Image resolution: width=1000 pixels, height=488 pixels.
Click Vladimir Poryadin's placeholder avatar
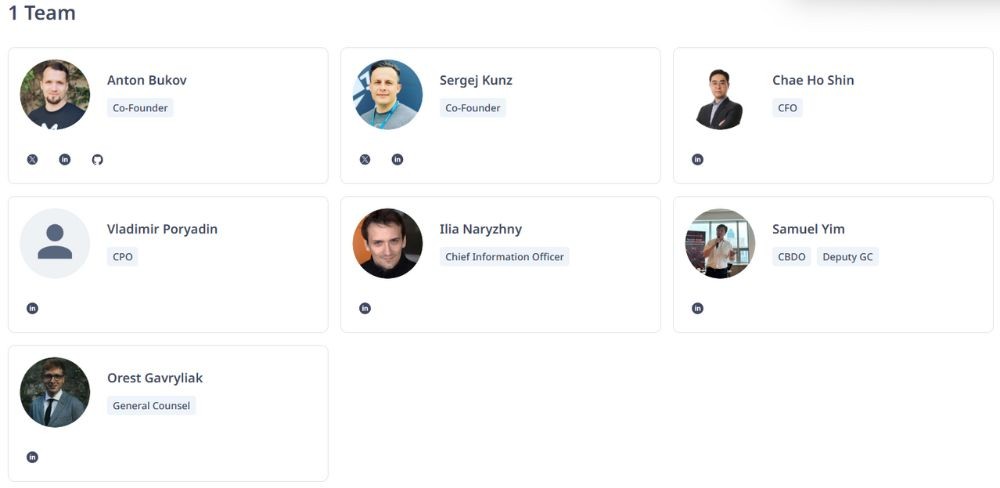pyautogui.click(x=55, y=243)
